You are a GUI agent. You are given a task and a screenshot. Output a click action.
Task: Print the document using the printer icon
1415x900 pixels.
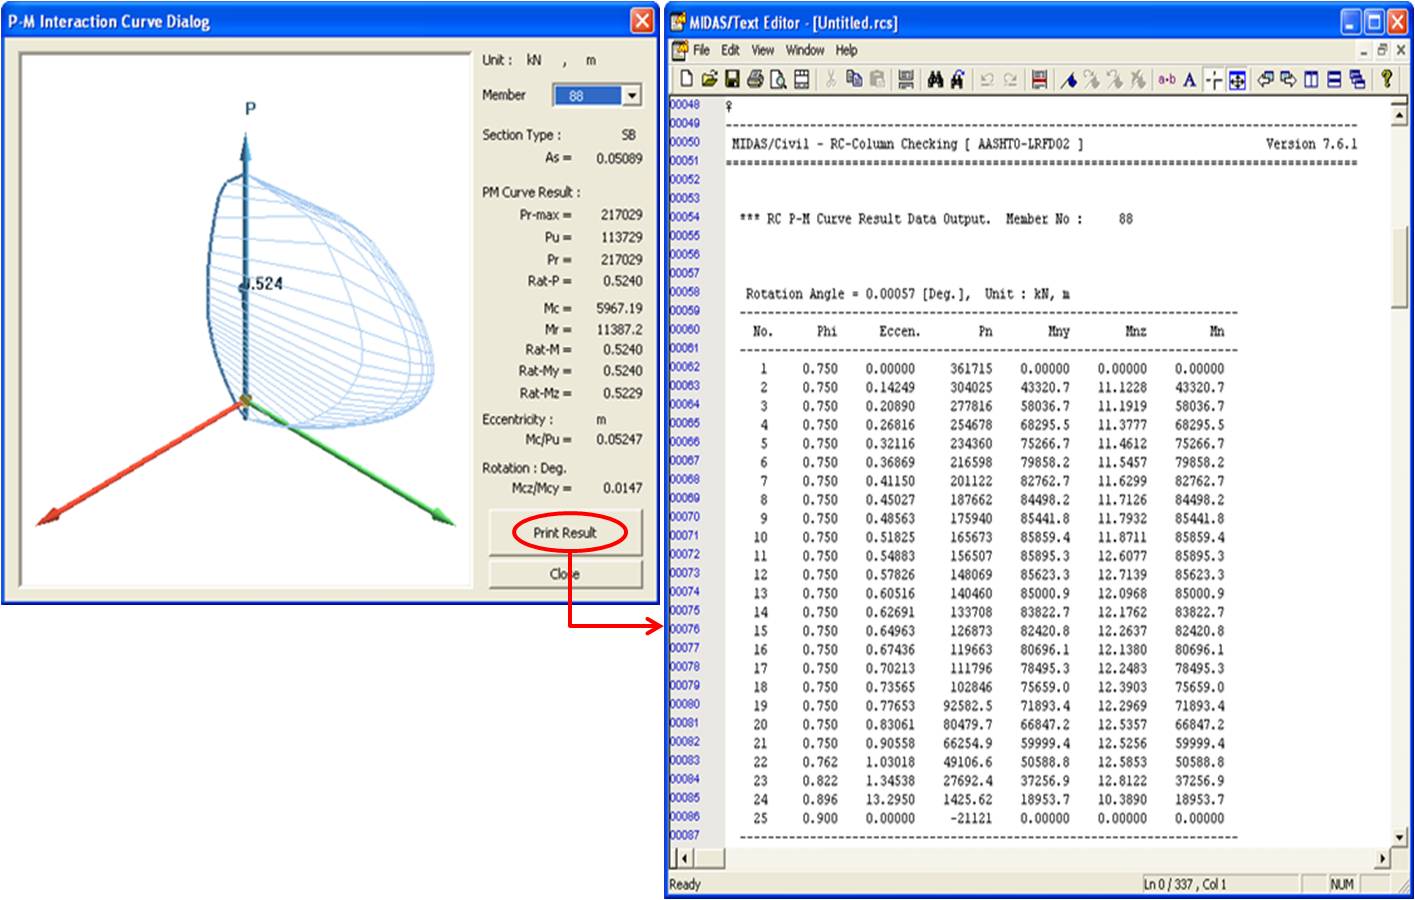pos(755,80)
